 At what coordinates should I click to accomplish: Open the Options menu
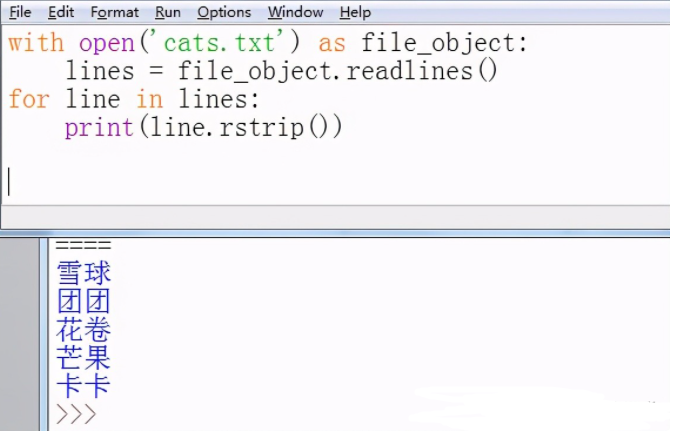click(224, 12)
